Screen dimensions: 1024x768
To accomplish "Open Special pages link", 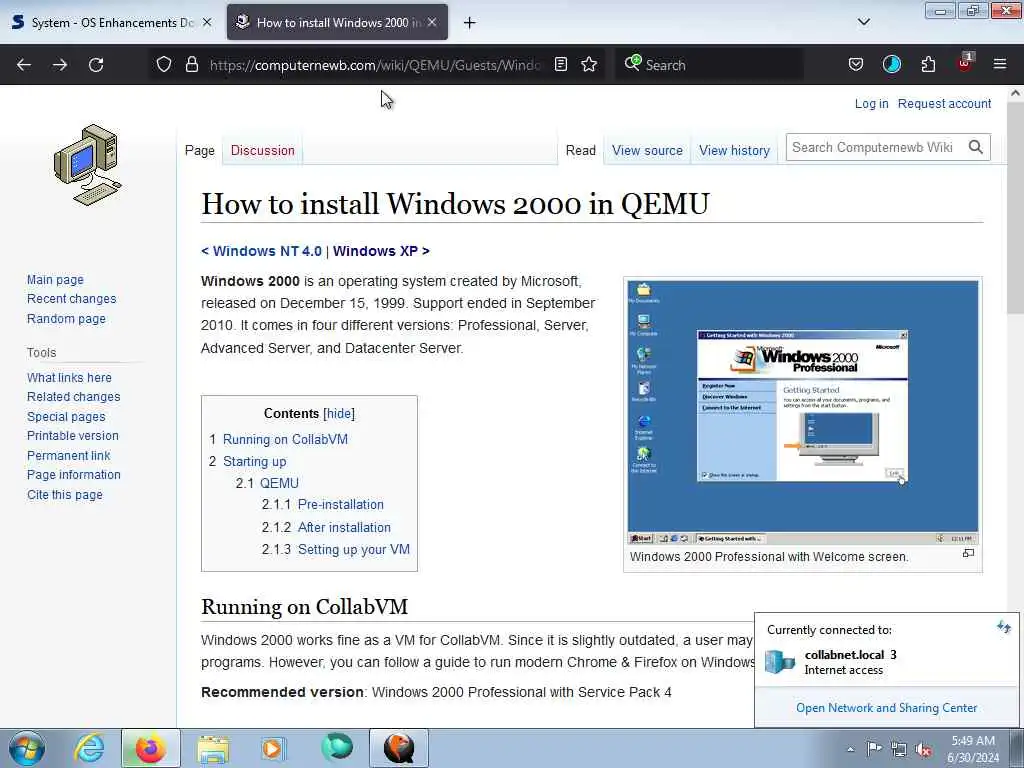I will click(66, 417).
